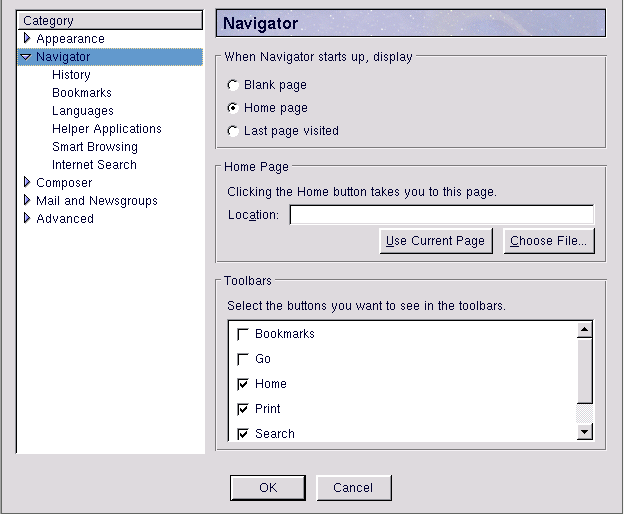624x514 pixels.
Task: Open the Languages preferences
Action: tap(82, 111)
